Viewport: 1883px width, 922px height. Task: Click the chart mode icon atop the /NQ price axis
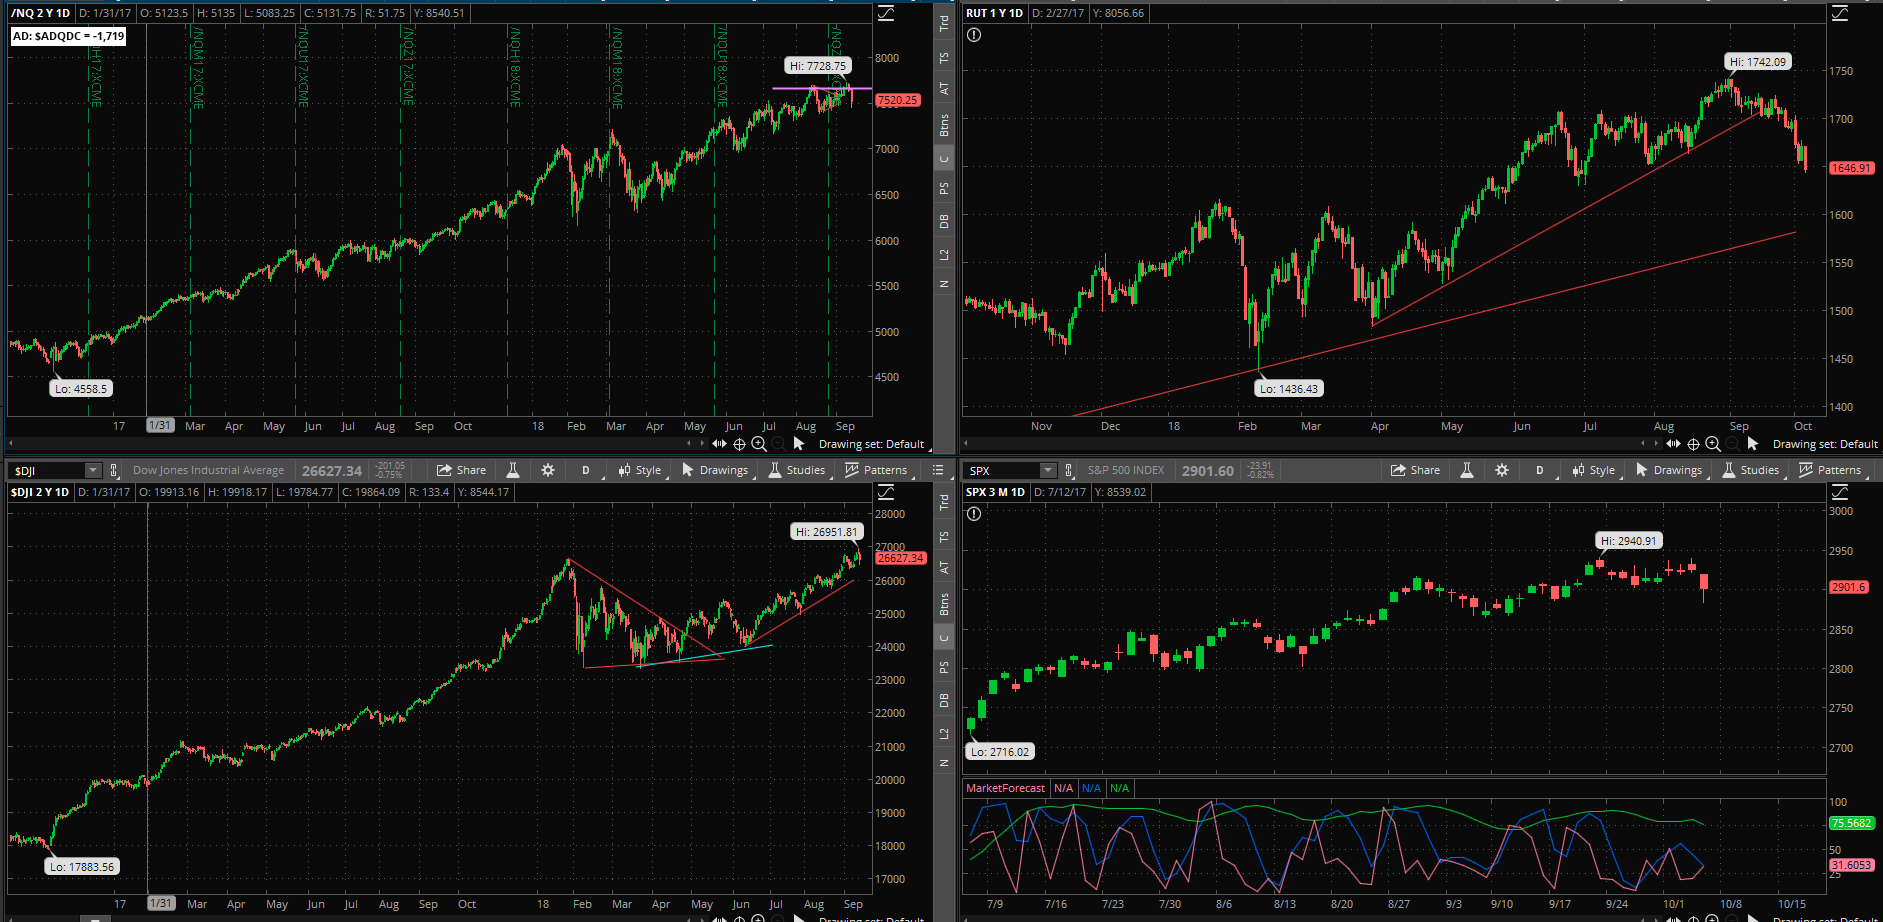click(886, 13)
